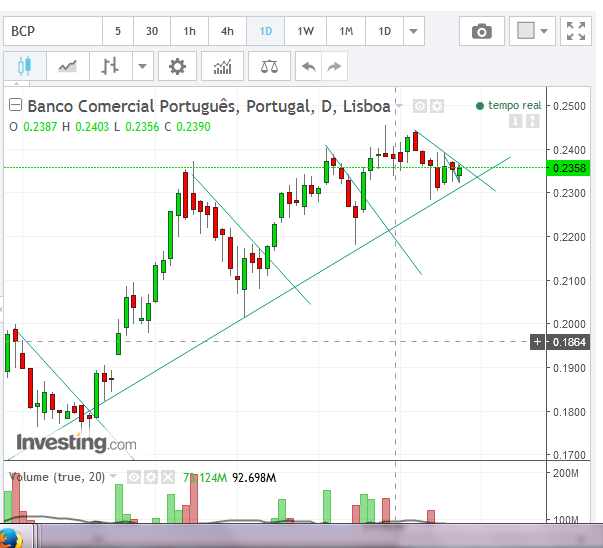Viewport: 603px width, 548px height.
Task: Expand the Volume indicator dropdown arrow
Action: pos(113,476)
